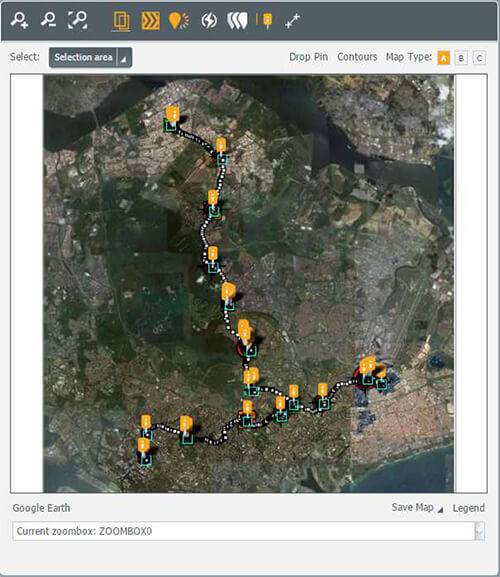Screen dimensions: 500x577
Task: Click the Contours option
Action: click(x=357, y=57)
